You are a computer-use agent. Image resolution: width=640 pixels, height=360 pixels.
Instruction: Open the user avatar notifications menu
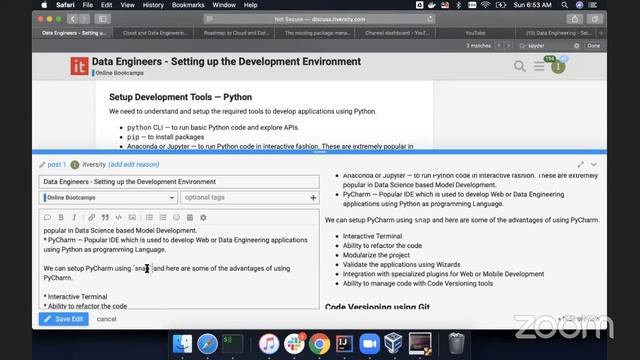pos(558,67)
